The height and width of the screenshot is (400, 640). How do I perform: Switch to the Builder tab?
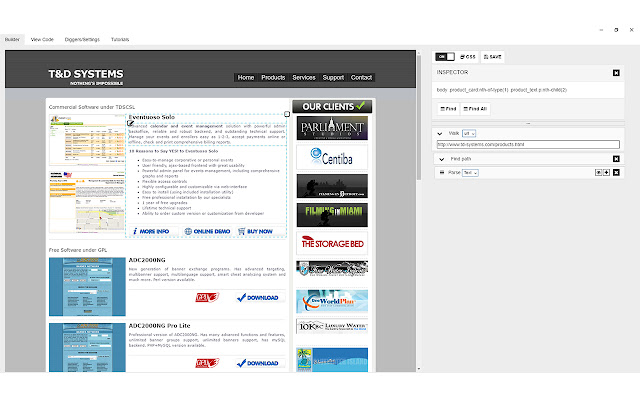pyautogui.click(x=12, y=40)
